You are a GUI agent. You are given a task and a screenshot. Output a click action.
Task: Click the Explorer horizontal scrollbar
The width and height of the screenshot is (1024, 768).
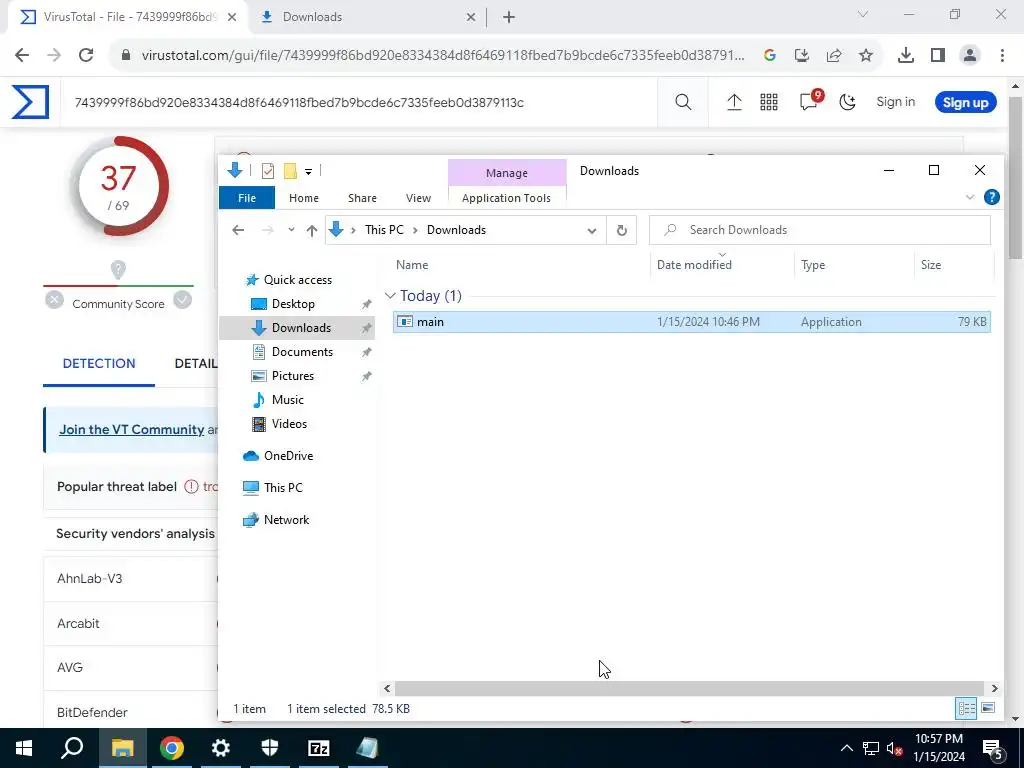[689, 688]
